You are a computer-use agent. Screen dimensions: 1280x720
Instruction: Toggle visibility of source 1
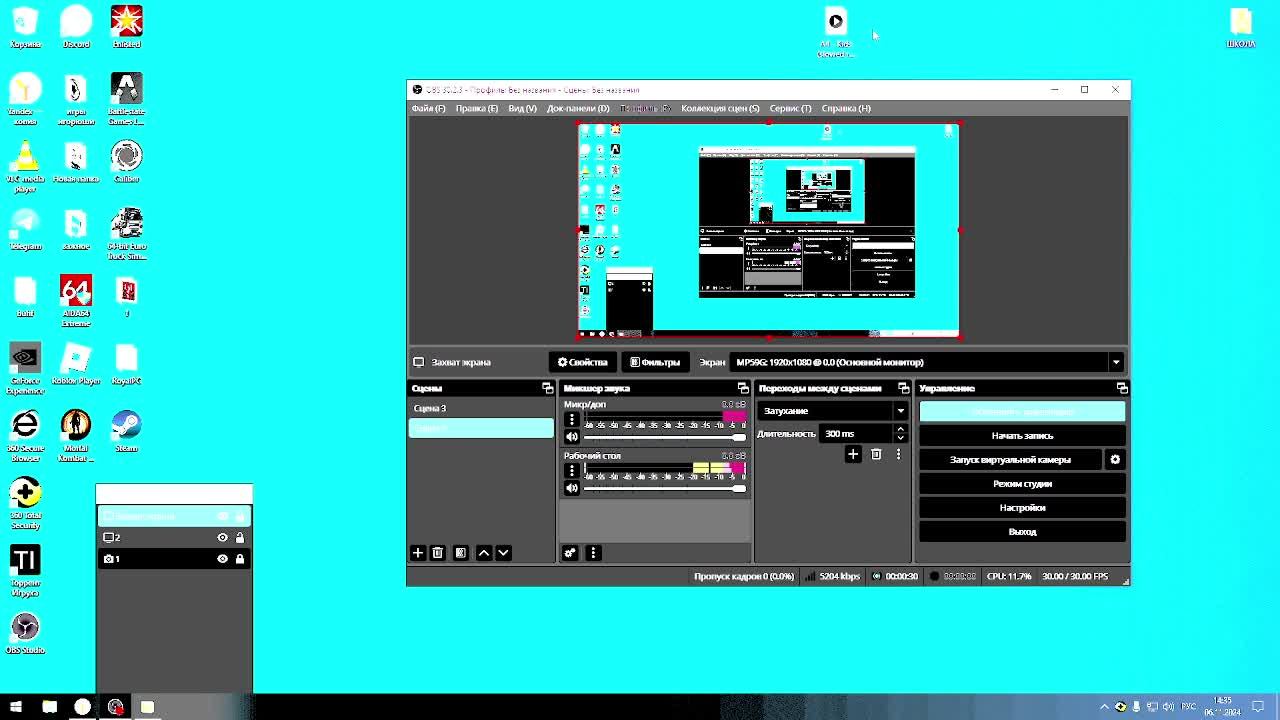[222, 559]
